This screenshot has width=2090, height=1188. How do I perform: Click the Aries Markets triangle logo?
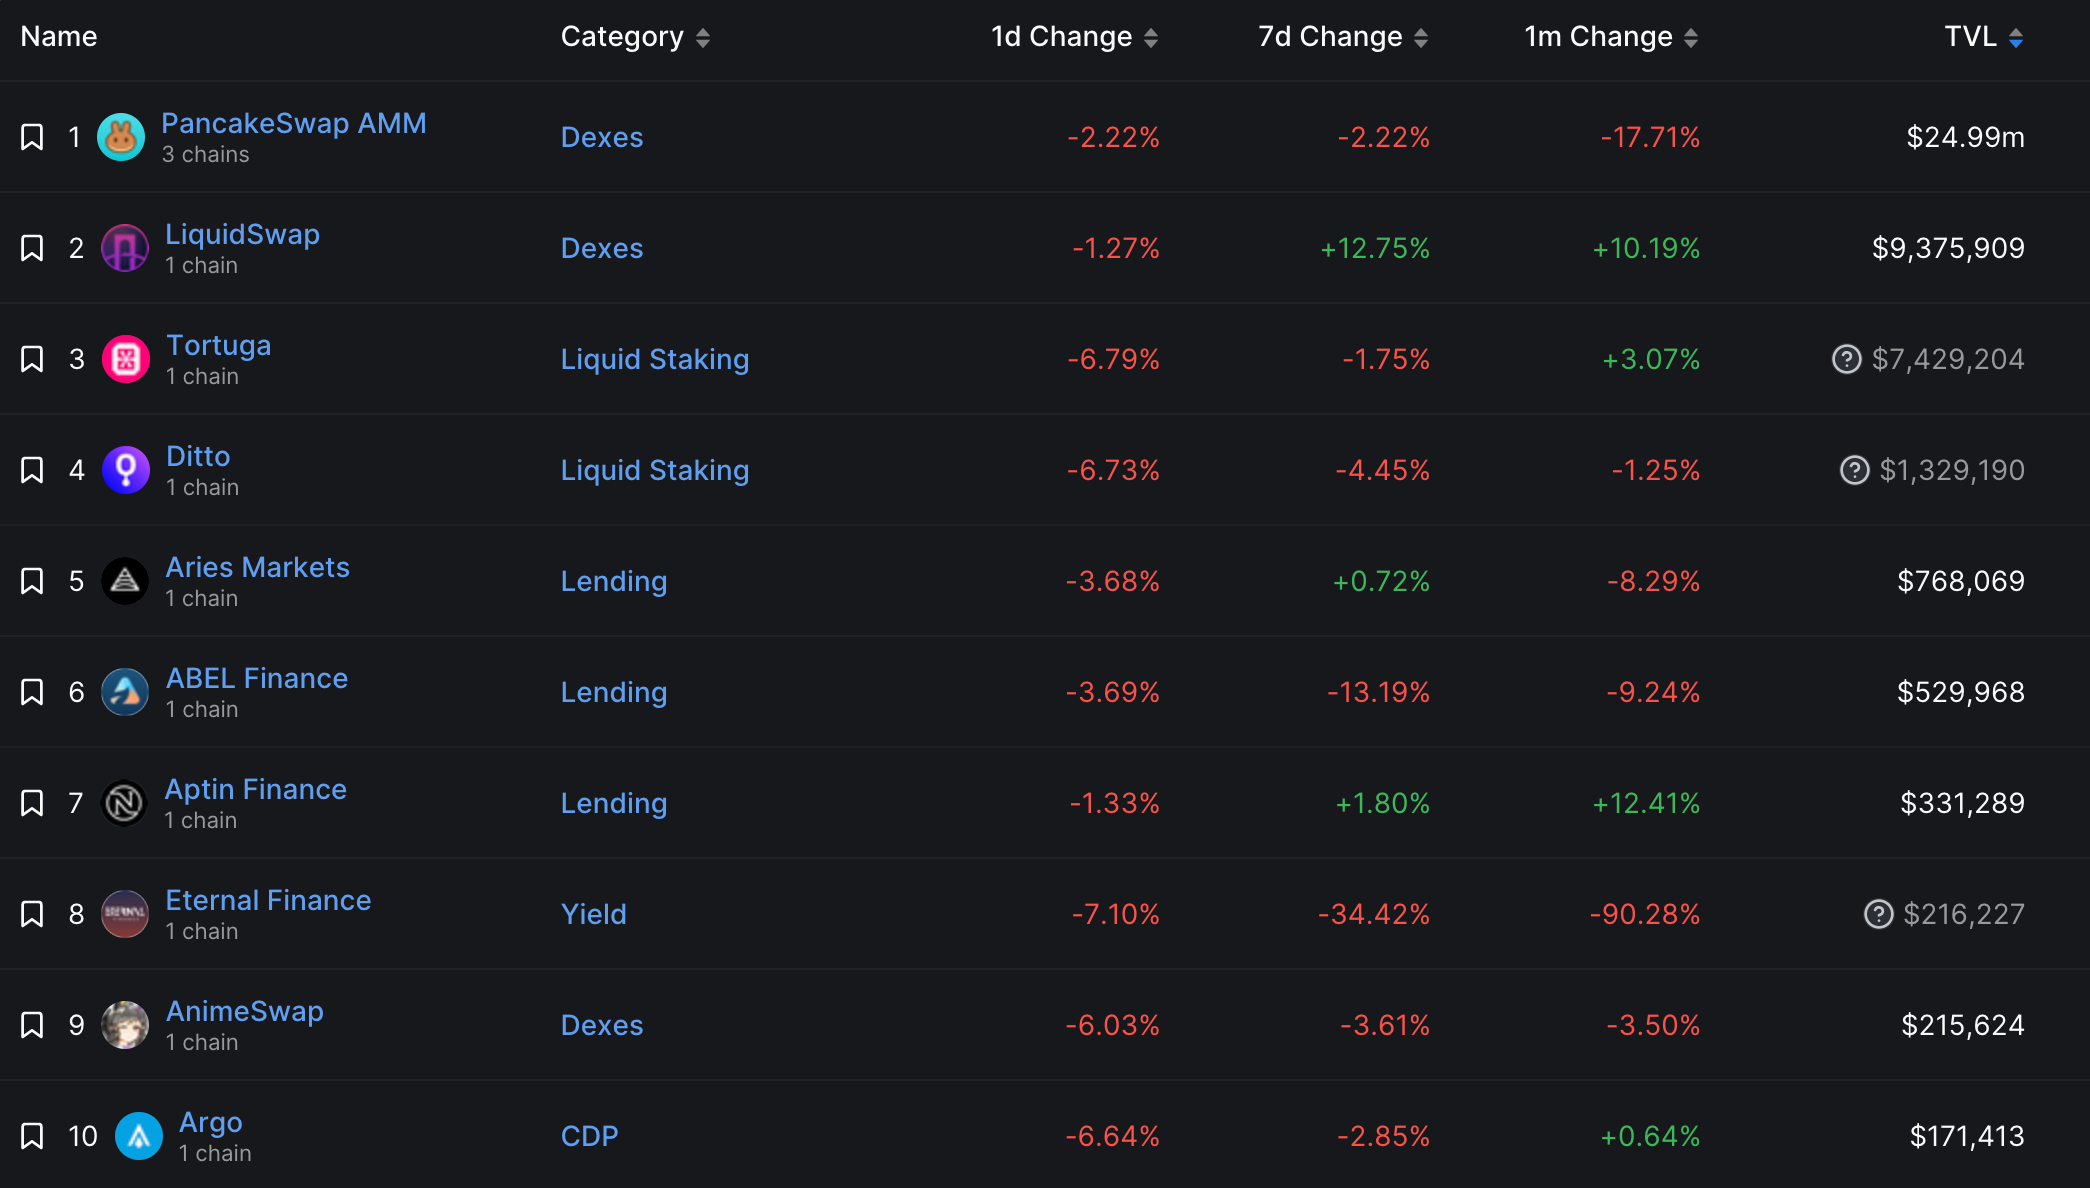click(125, 581)
